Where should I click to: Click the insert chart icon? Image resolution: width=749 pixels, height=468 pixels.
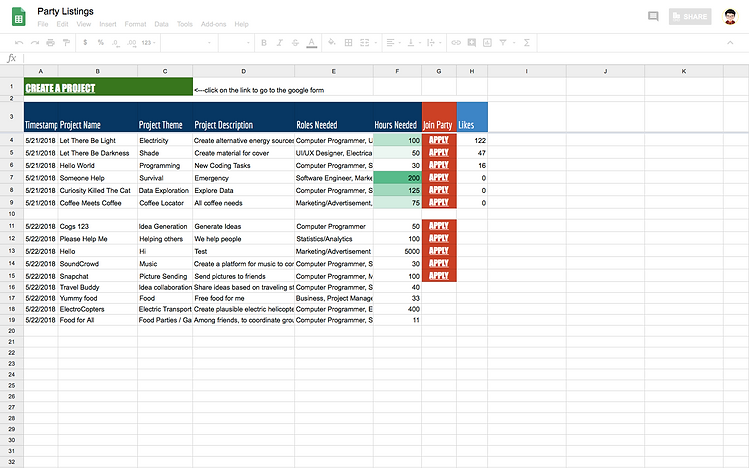pos(487,43)
